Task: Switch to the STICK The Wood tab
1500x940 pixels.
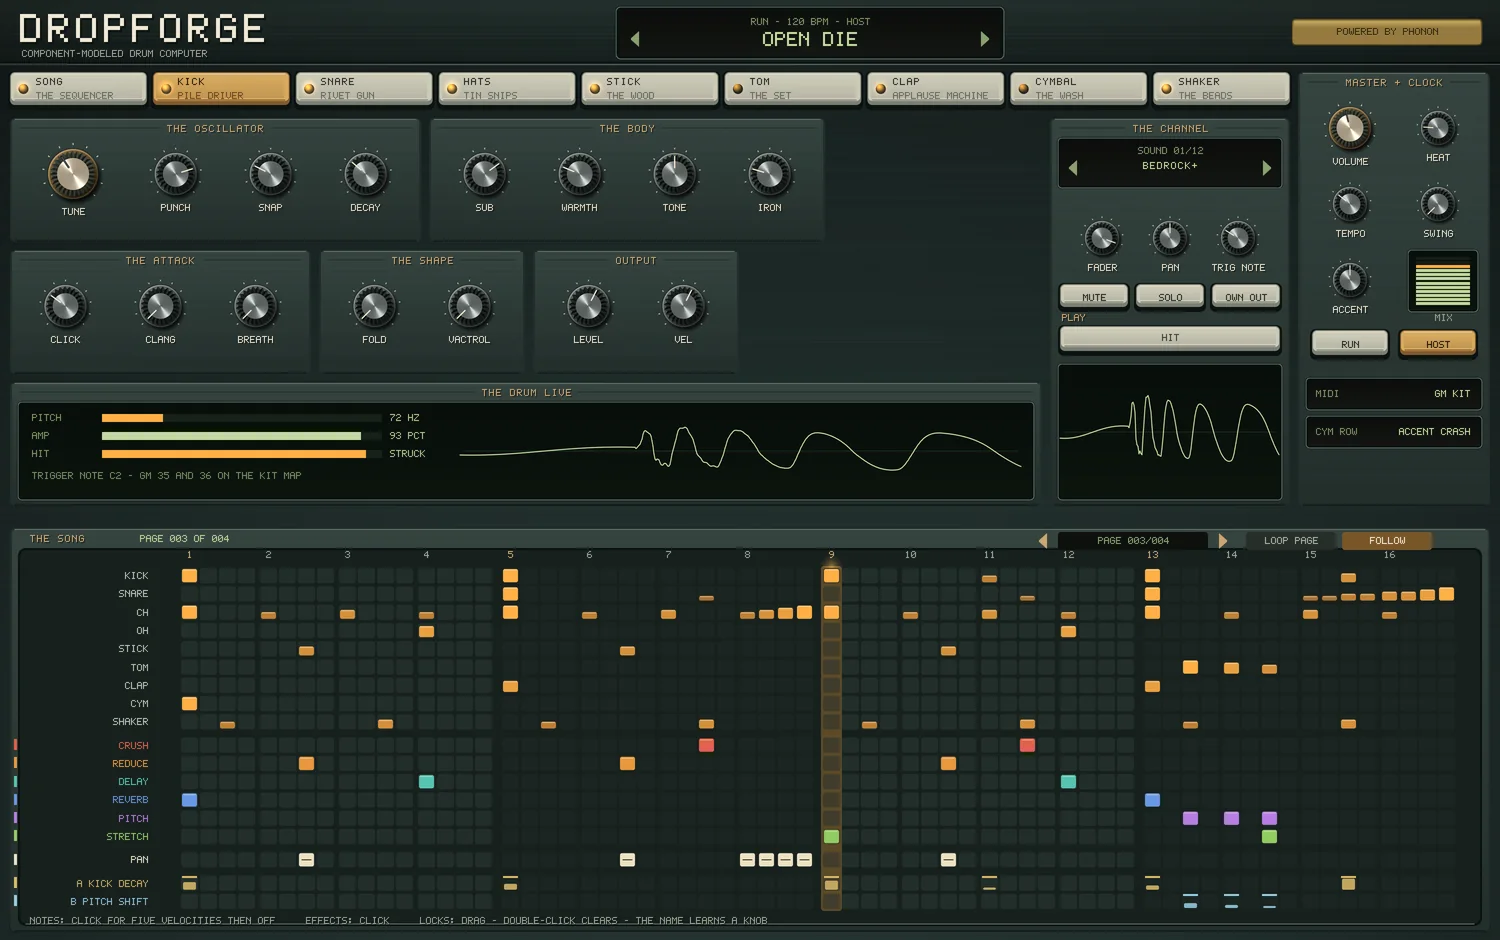Action: click(650, 88)
